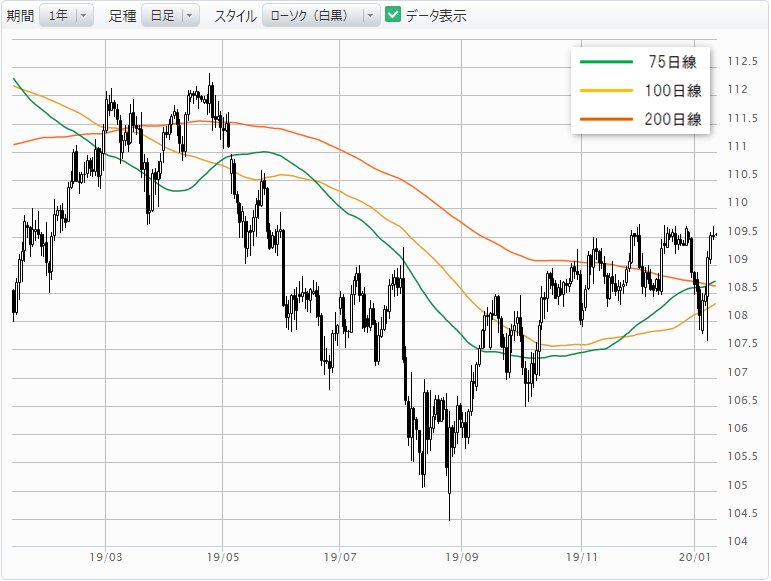The image size is (771, 581).
Task: Click the 75日線 legend label
Action: (x=672, y=62)
